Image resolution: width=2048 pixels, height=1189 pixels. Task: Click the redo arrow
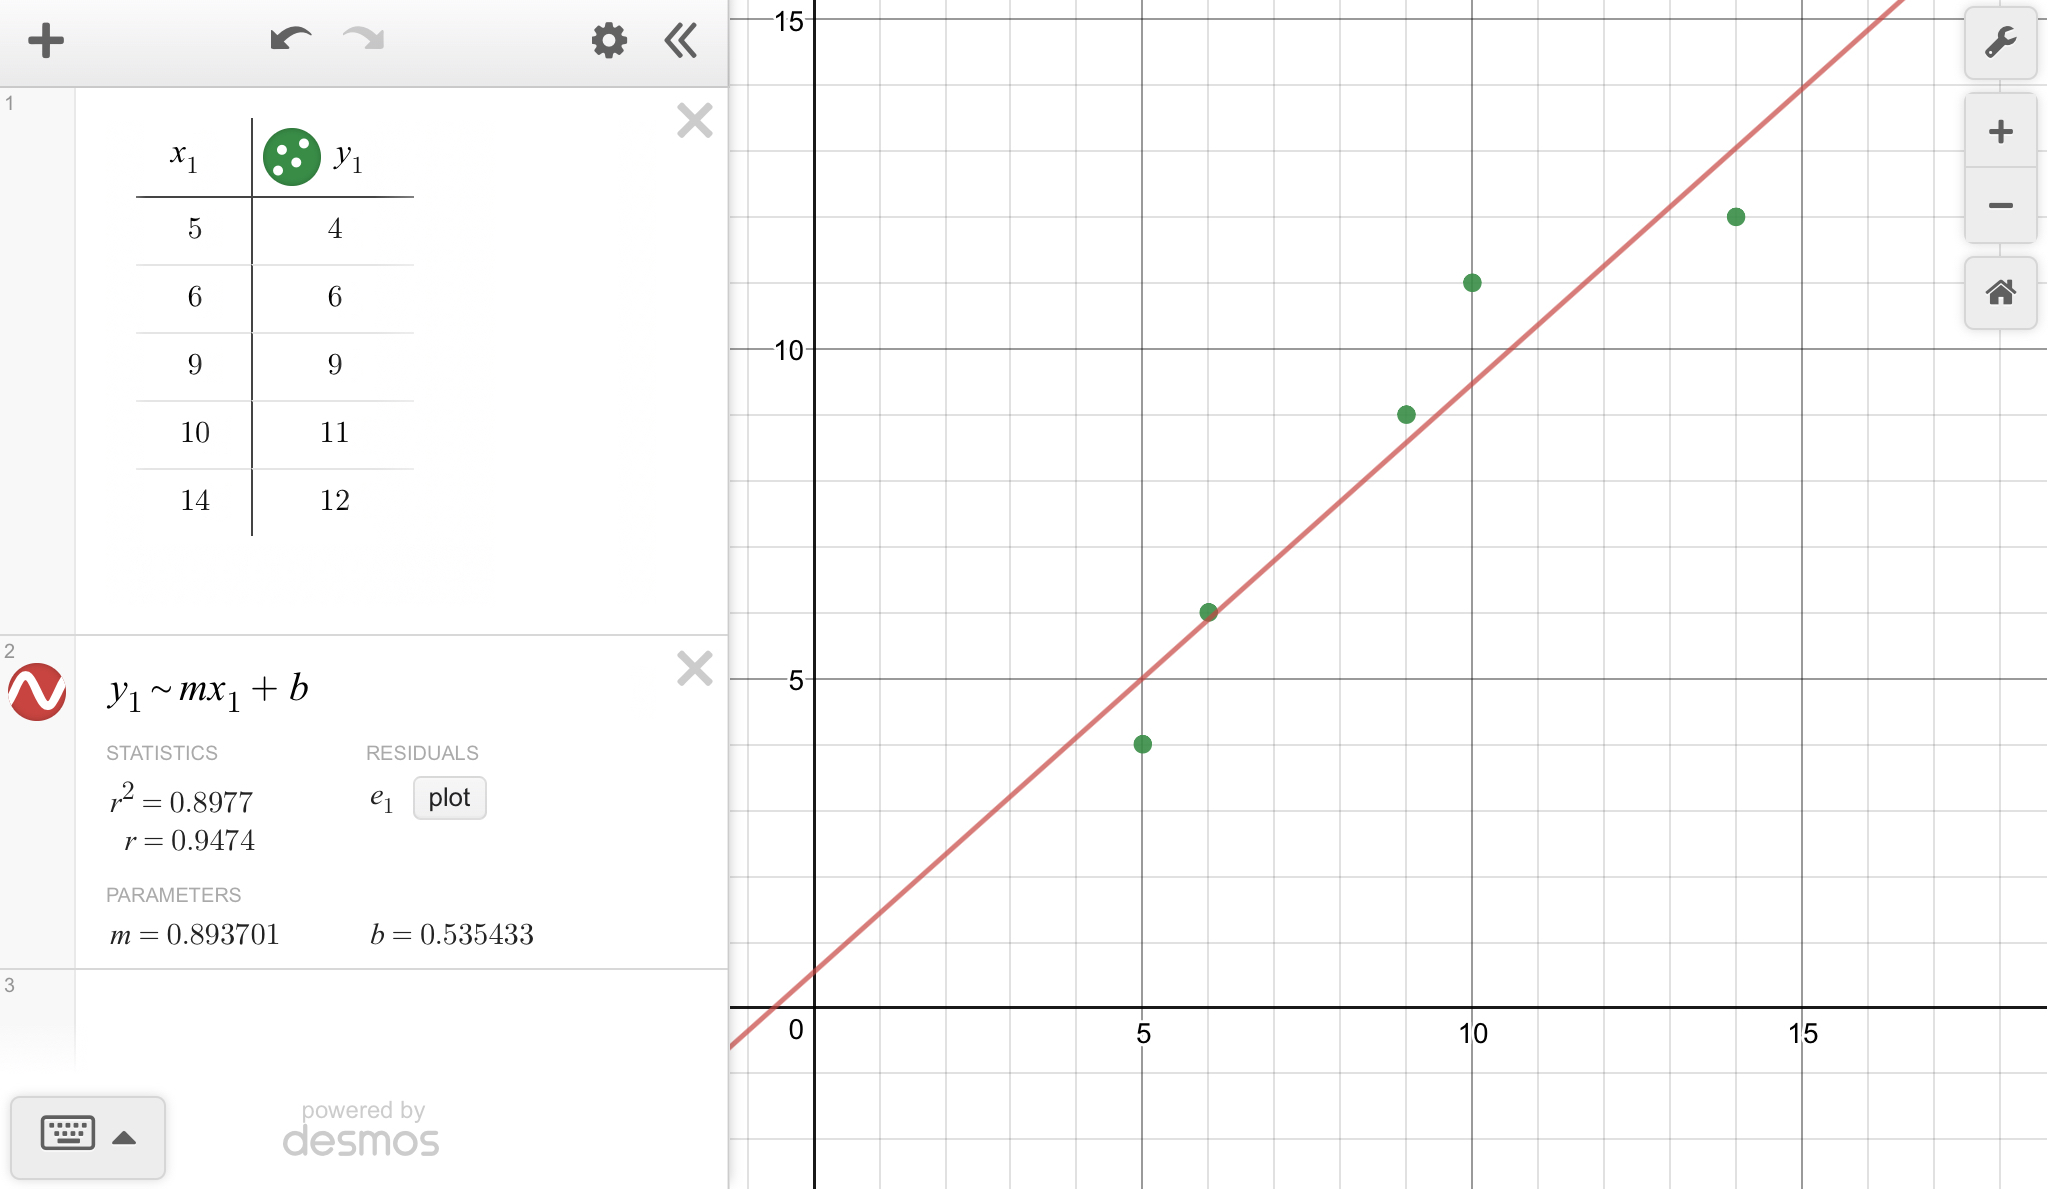(x=364, y=41)
